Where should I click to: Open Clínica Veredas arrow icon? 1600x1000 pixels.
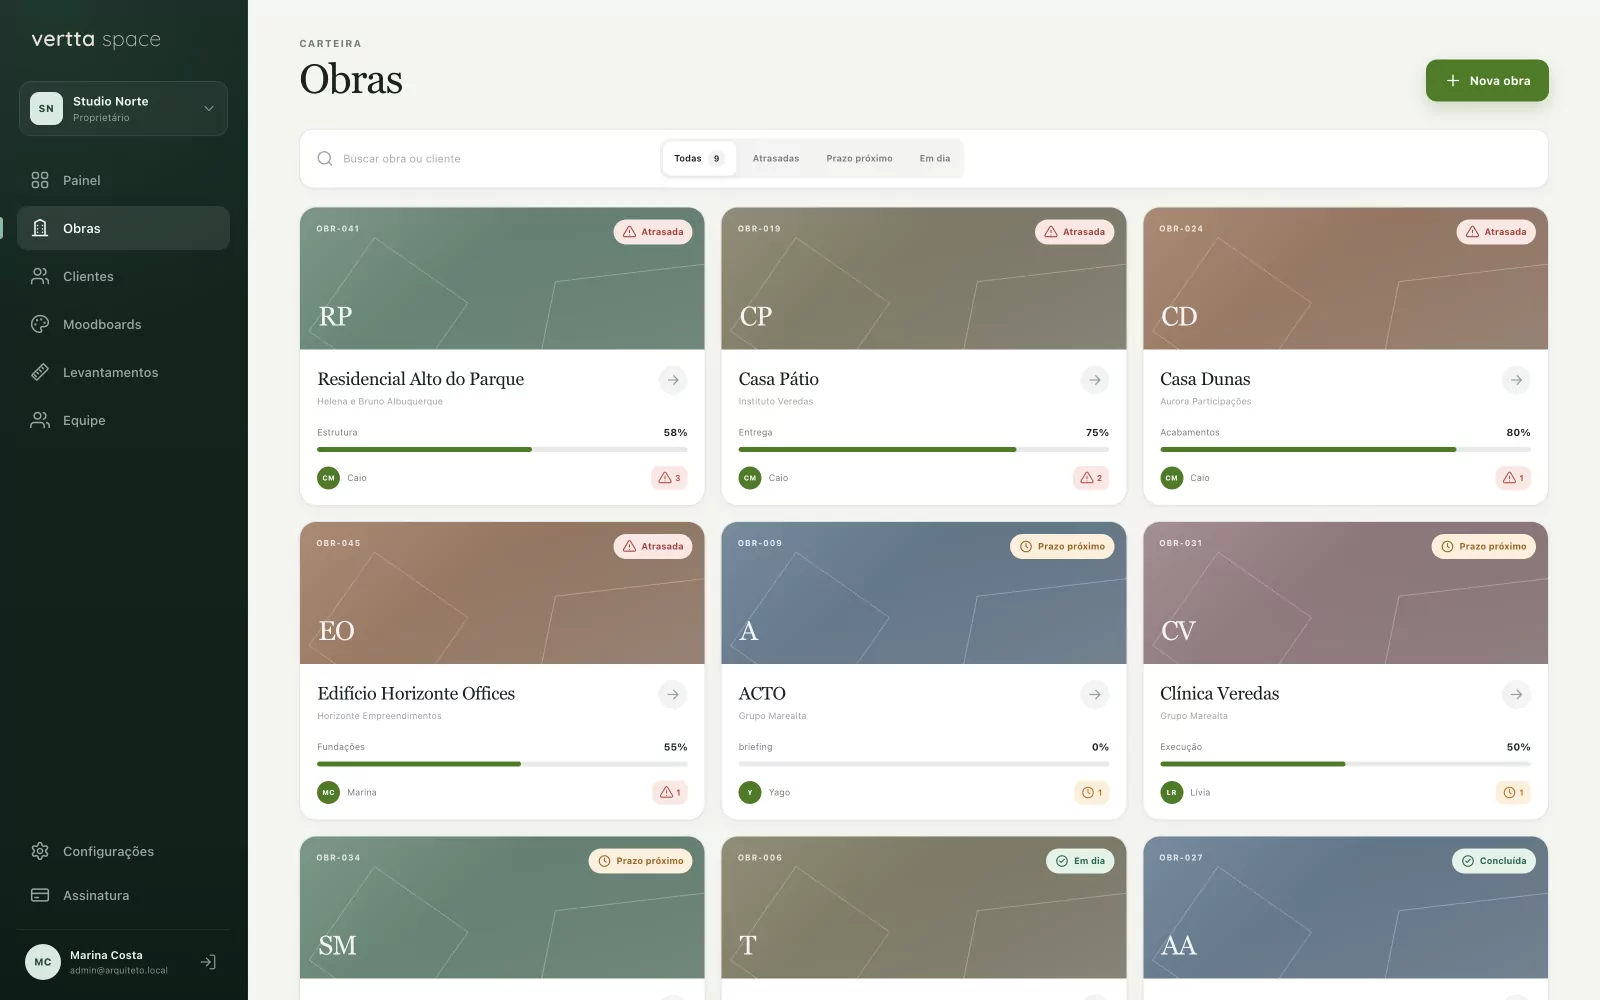point(1517,694)
